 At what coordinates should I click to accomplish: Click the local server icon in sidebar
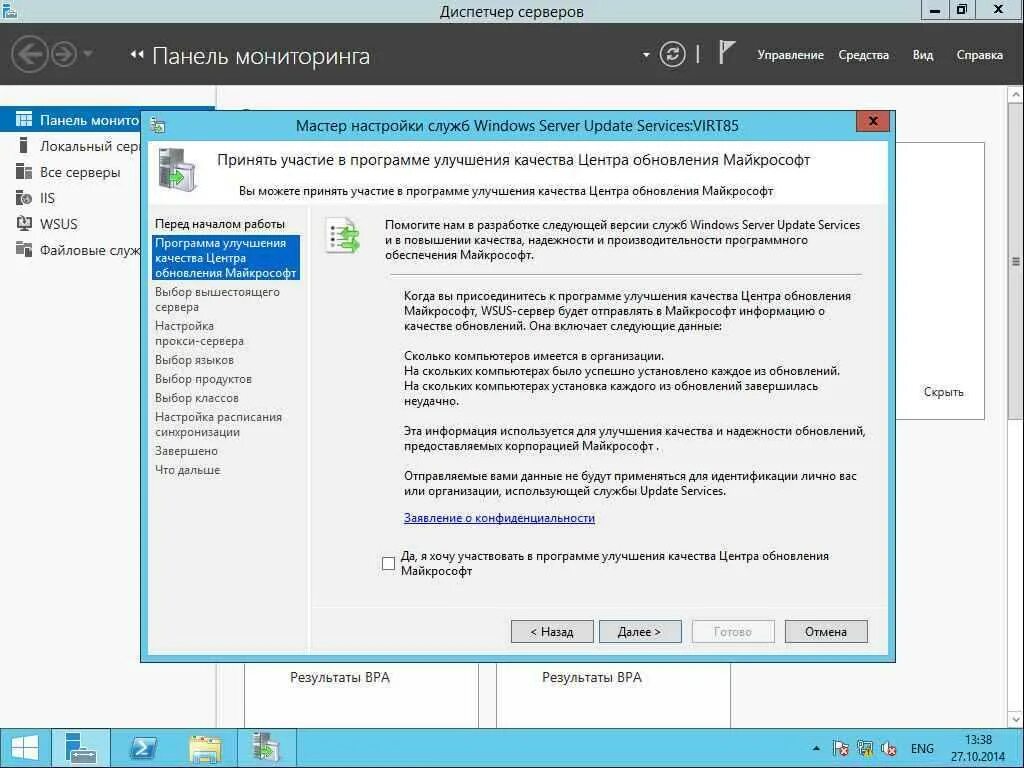[x=24, y=146]
